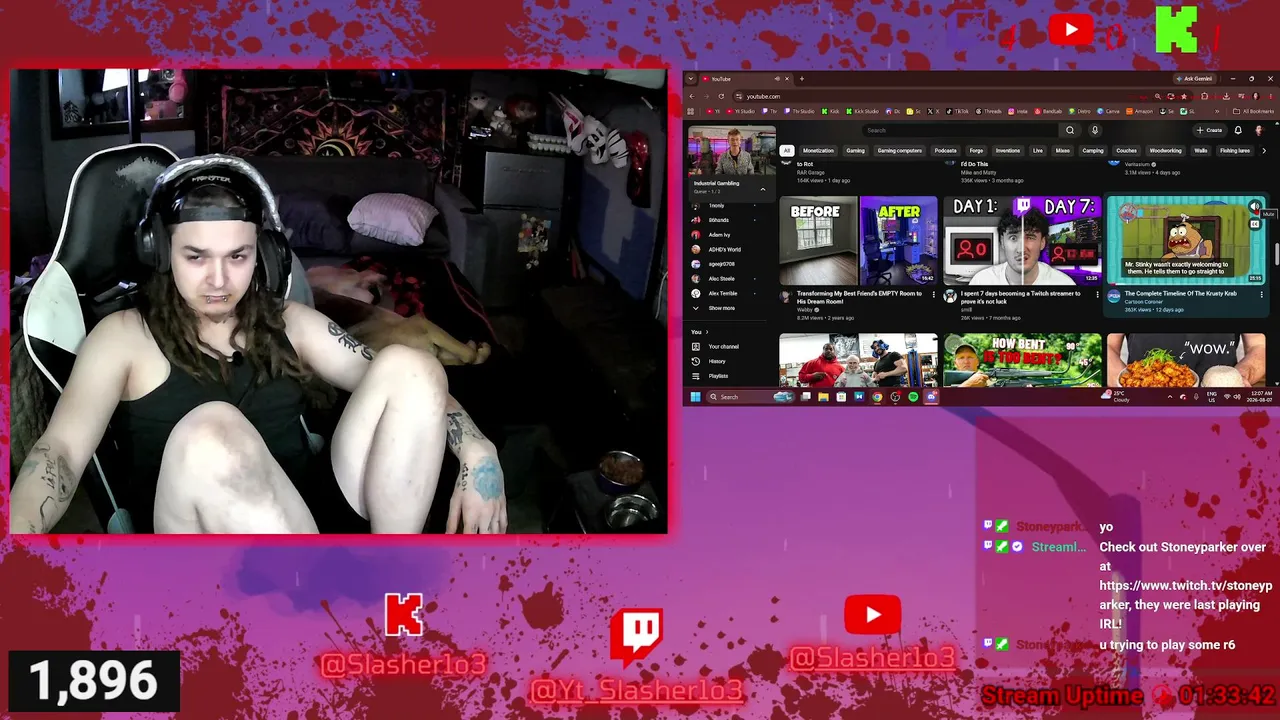Open options for Krusty Krab Timeline video

1261,295
